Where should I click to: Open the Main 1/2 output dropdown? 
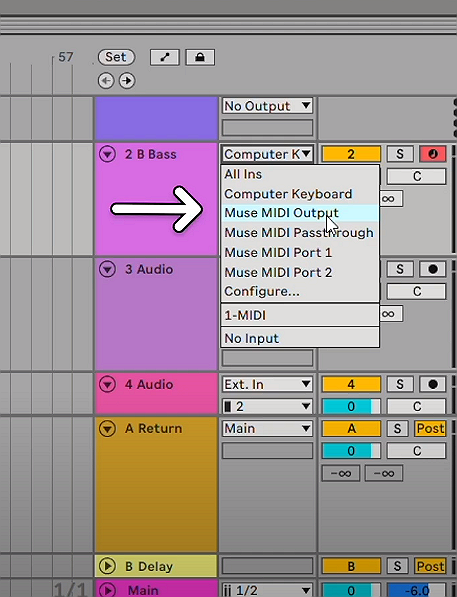[267, 590]
